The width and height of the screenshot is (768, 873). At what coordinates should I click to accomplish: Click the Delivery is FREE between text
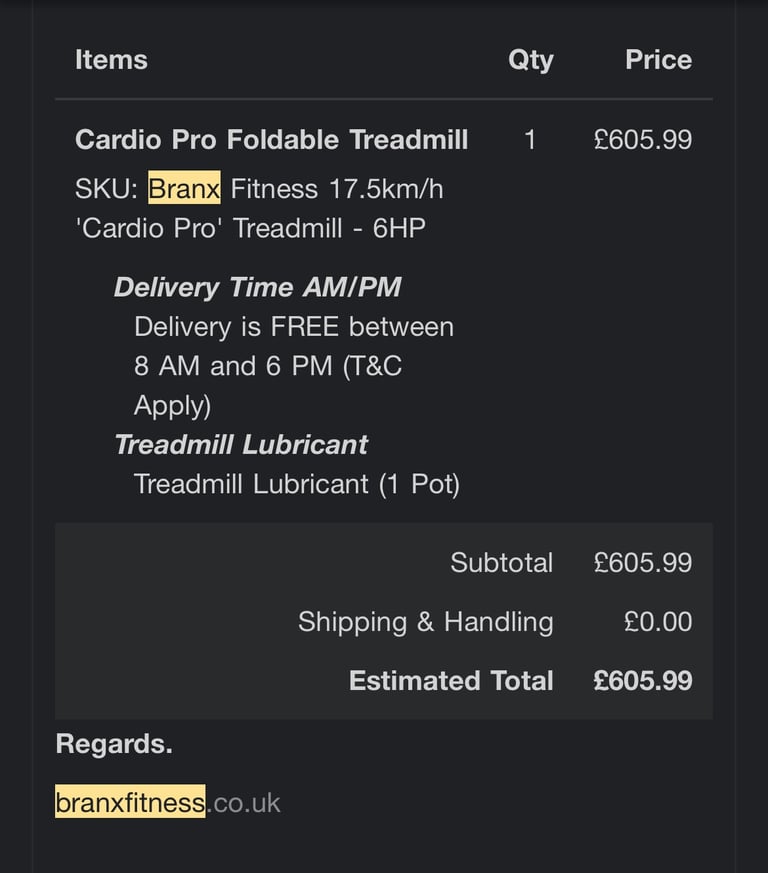(x=294, y=327)
